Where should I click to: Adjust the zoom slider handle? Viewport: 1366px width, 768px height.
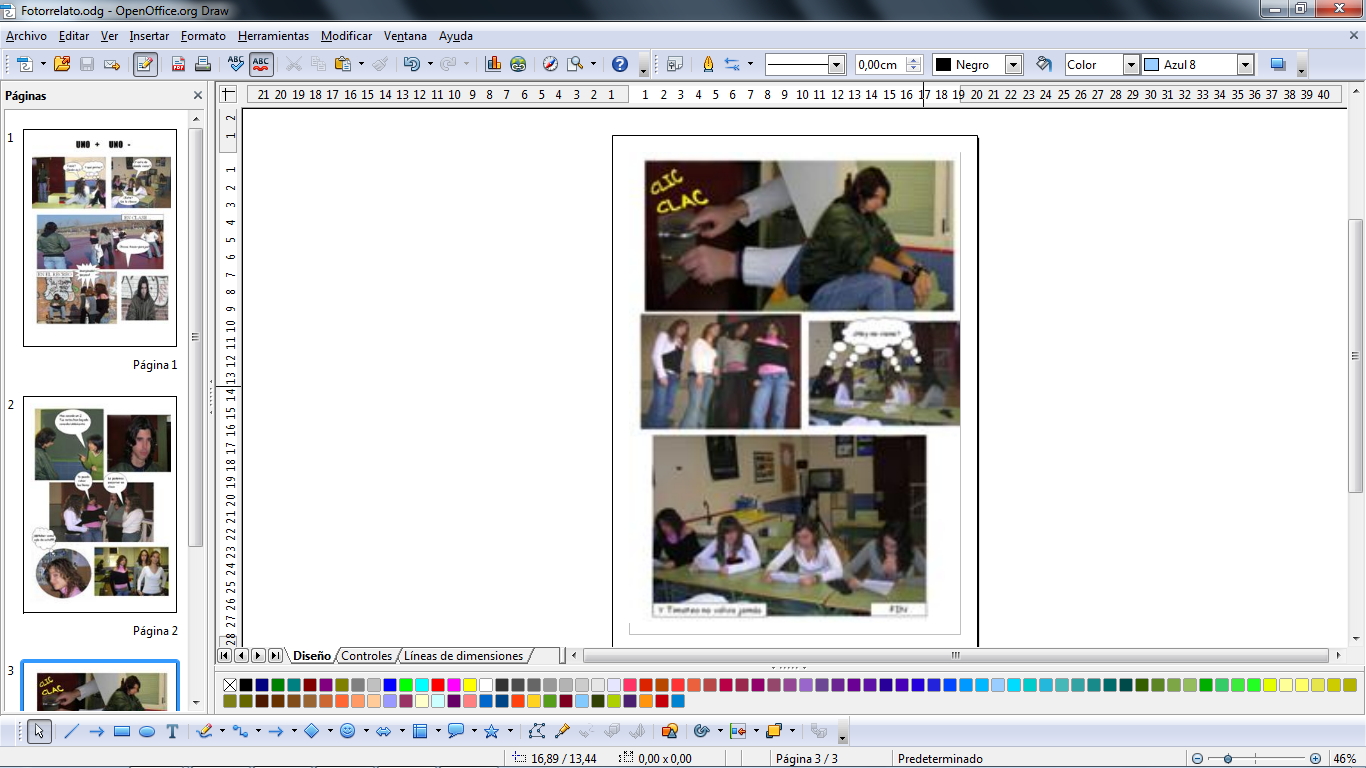tap(1227, 759)
